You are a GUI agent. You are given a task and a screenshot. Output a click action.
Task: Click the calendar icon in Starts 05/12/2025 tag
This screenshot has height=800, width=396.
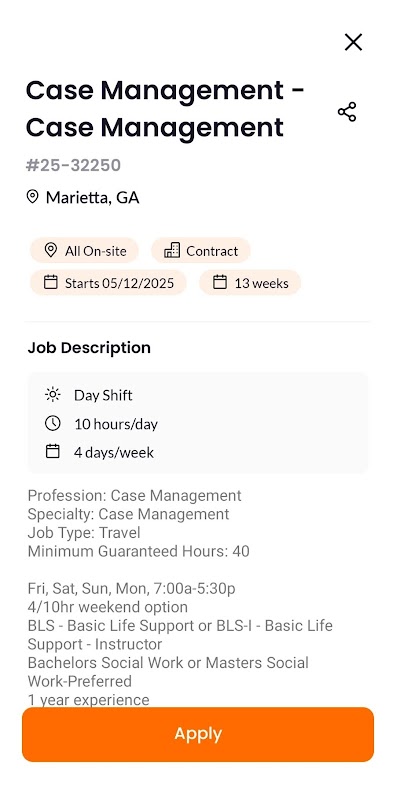[x=51, y=282]
